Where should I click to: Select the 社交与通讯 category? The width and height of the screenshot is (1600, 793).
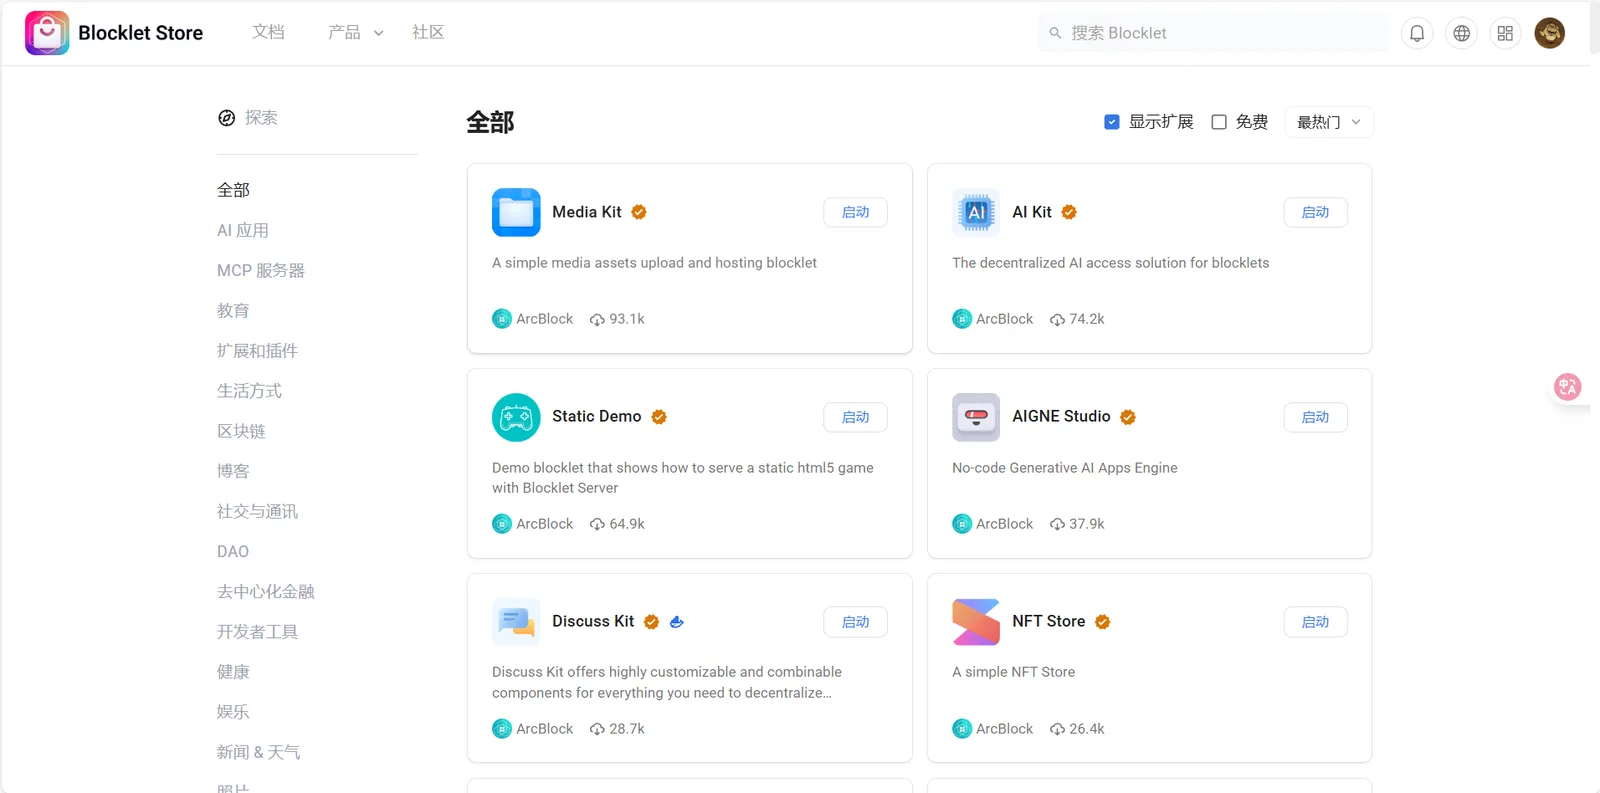click(257, 512)
